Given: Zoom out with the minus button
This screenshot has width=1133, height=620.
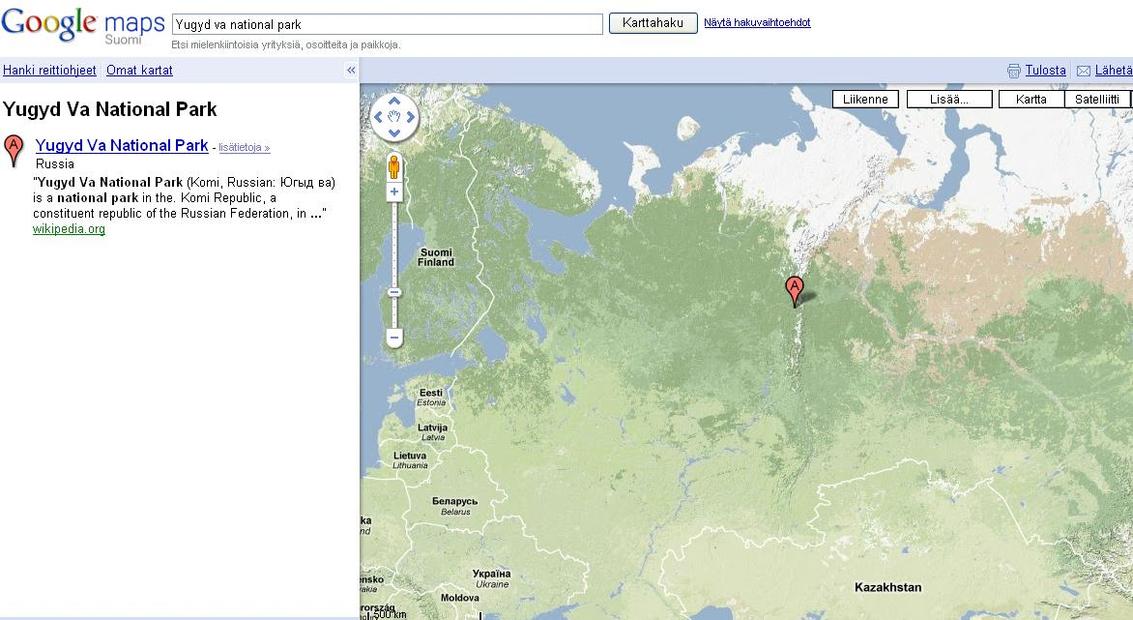Looking at the screenshot, I should [x=394, y=338].
